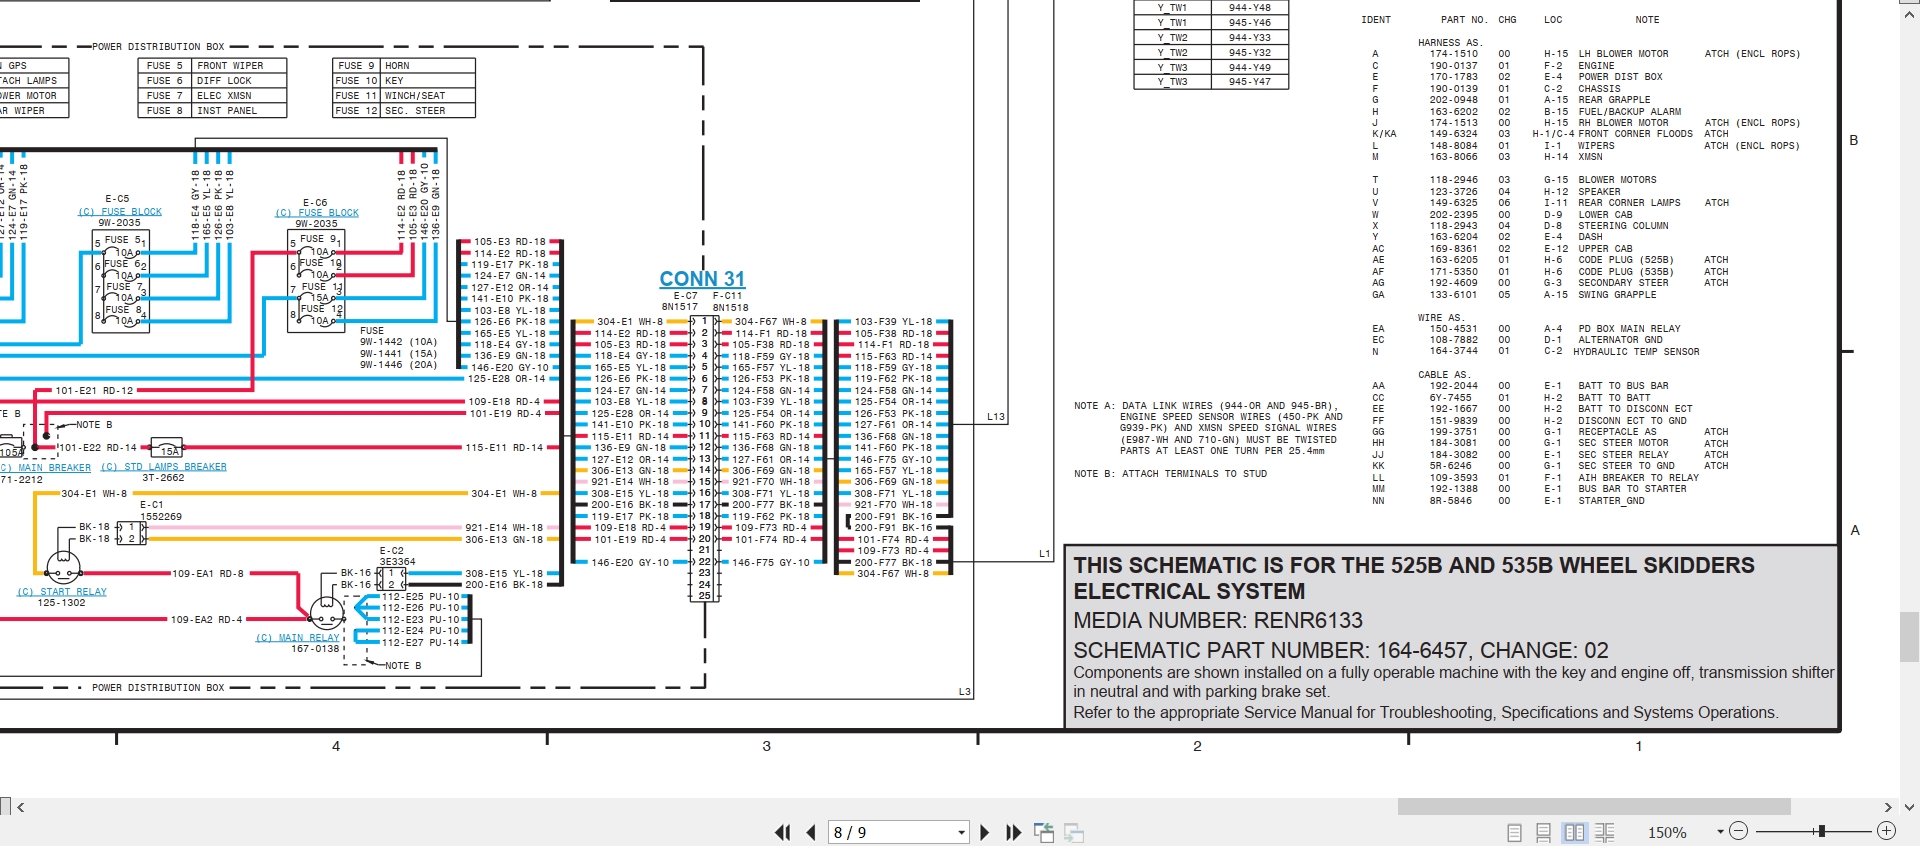Screen dimensions: 1920x846
Task: Zoom in with the plus button
Action: point(1886,831)
